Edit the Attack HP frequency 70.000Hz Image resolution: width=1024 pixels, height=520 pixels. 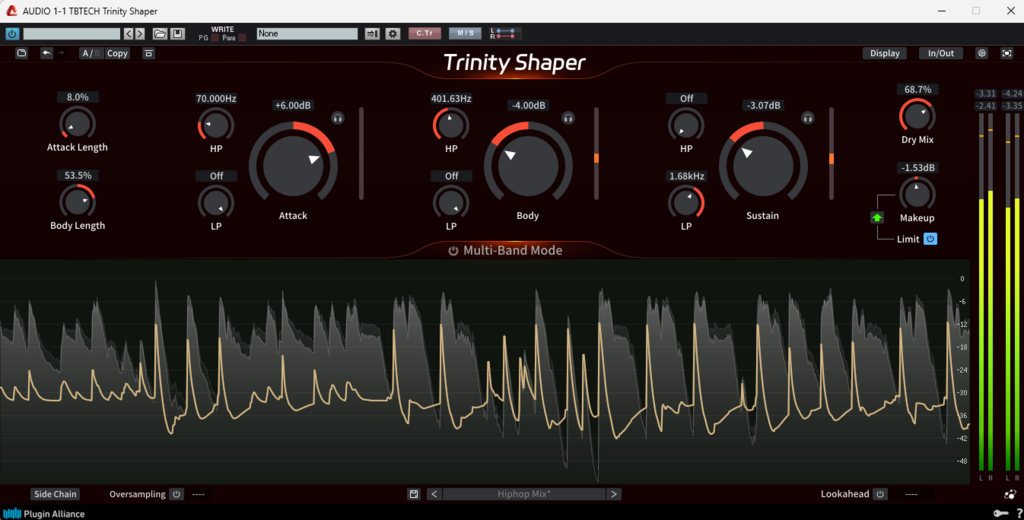[216, 99]
